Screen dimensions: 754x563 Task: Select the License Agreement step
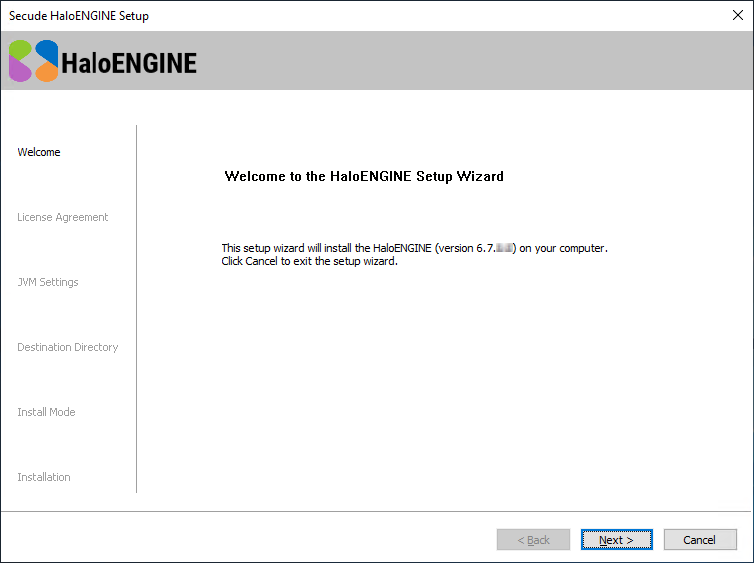pyautogui.click(x=62, y=217)
